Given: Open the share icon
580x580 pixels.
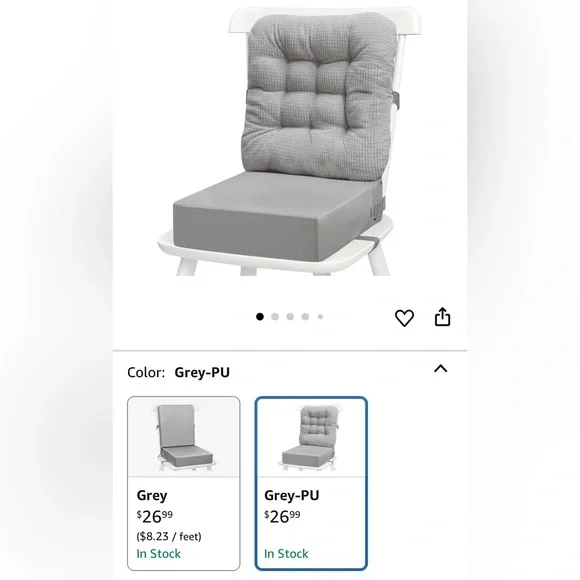Looking at the screenshot, I should click(442, 317).
